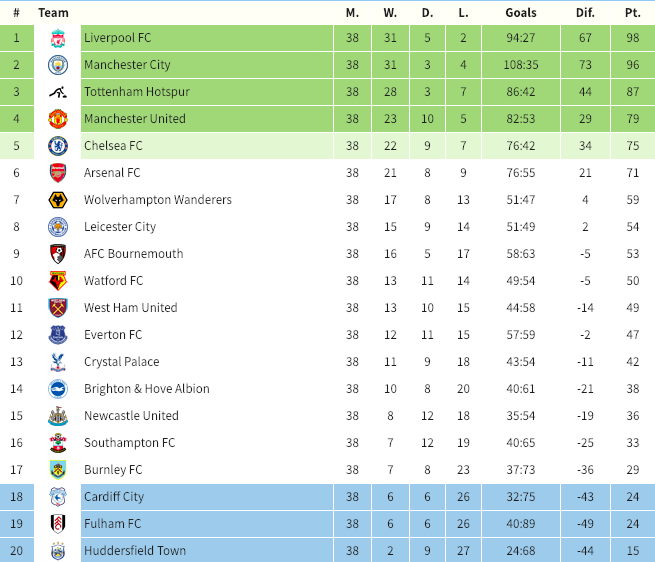Click the Manchester City club crest

click(57, 65)
